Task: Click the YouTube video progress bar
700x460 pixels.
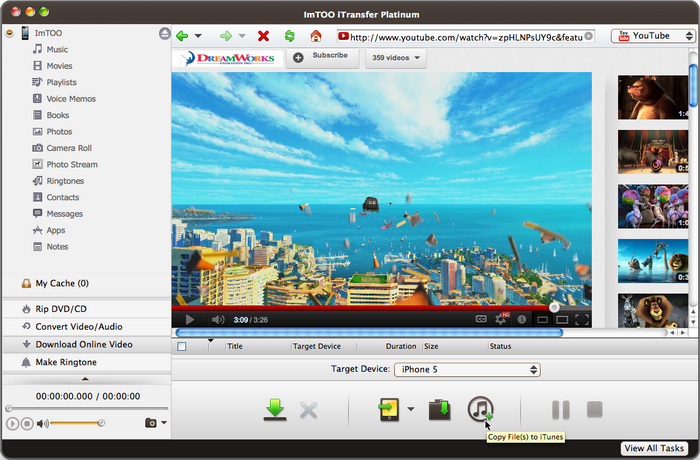Action: (x=382, y=308)
